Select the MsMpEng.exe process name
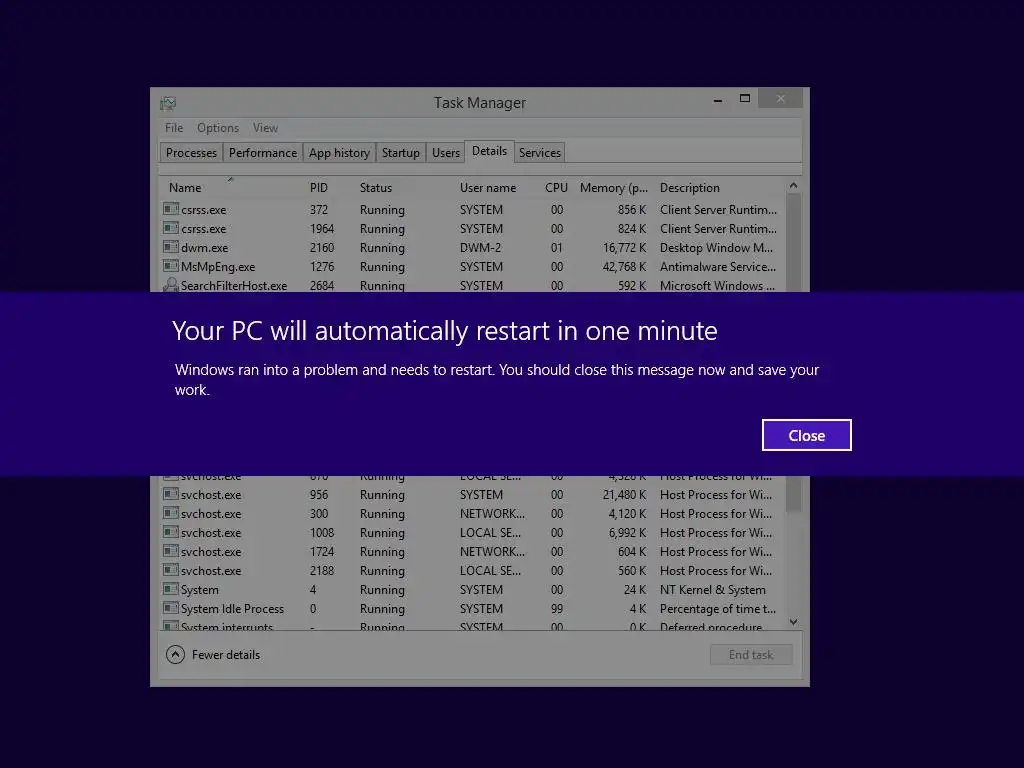 click(218, 266)
